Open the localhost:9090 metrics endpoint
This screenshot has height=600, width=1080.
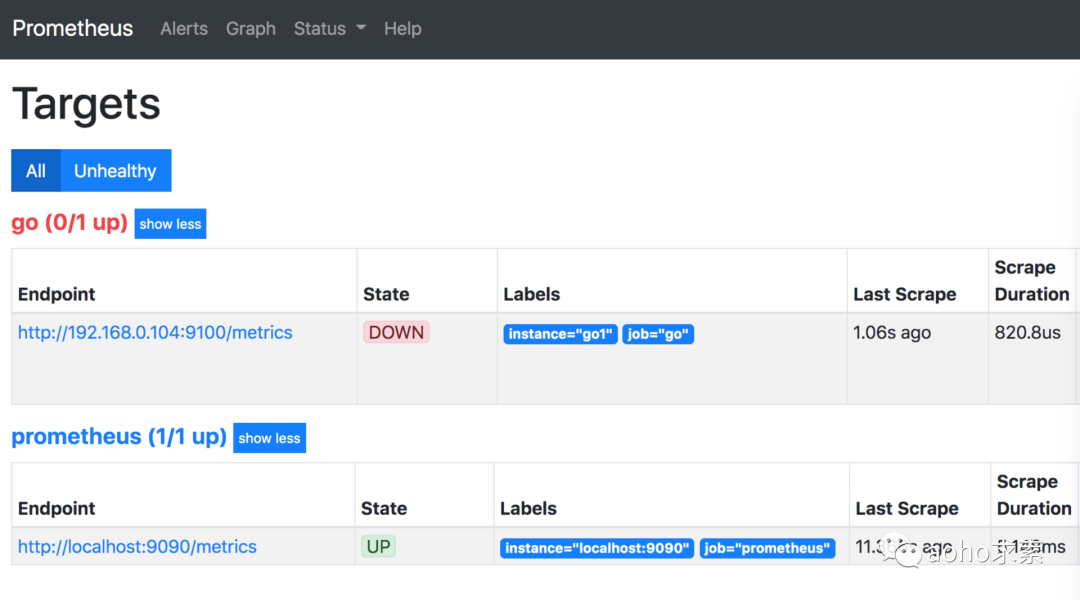point(137,547)
